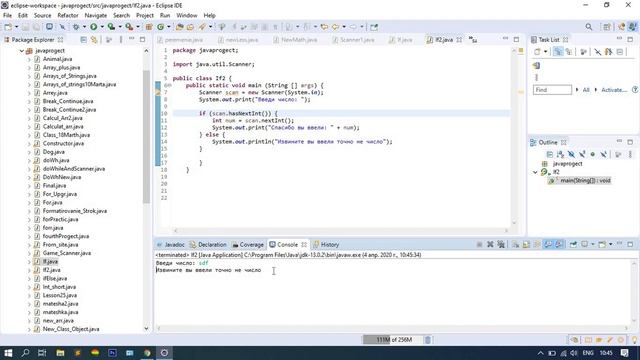Expand Animal.java in Package Explorer
The height and width of the screenshot is (360, 640).
coord(29,59)
